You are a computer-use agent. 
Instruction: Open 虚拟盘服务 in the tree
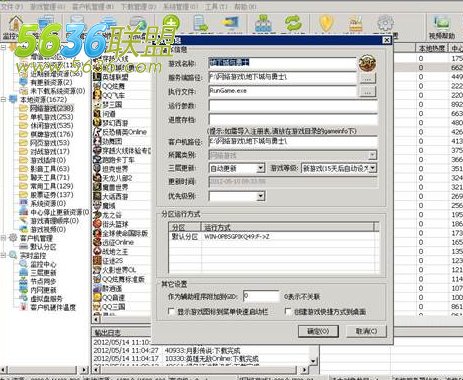point(41,299)
